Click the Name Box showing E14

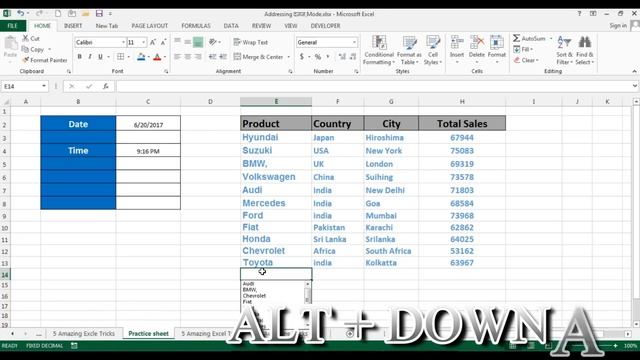pyautogui.click(x=24, y=86)
